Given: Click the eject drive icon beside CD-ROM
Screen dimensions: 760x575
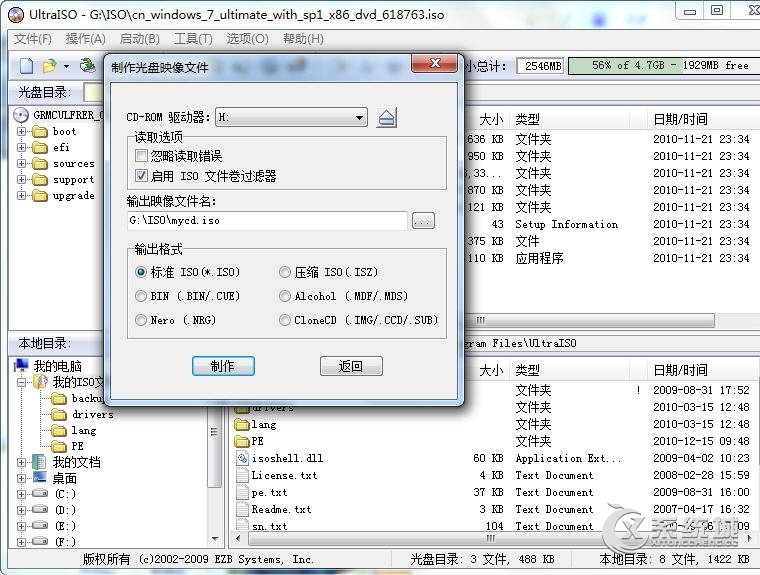Looking at the screenshot, I should (x=386, y=117).
